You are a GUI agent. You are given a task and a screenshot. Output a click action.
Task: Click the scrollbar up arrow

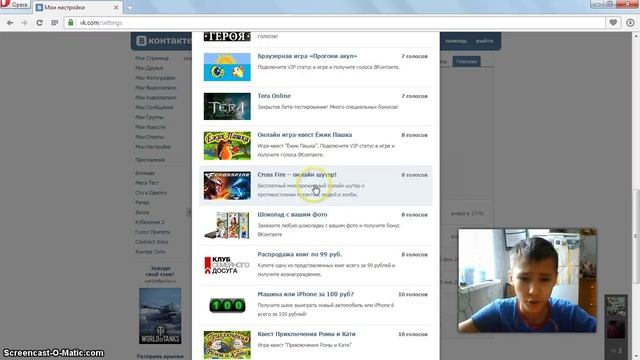[x=636, y=36]
